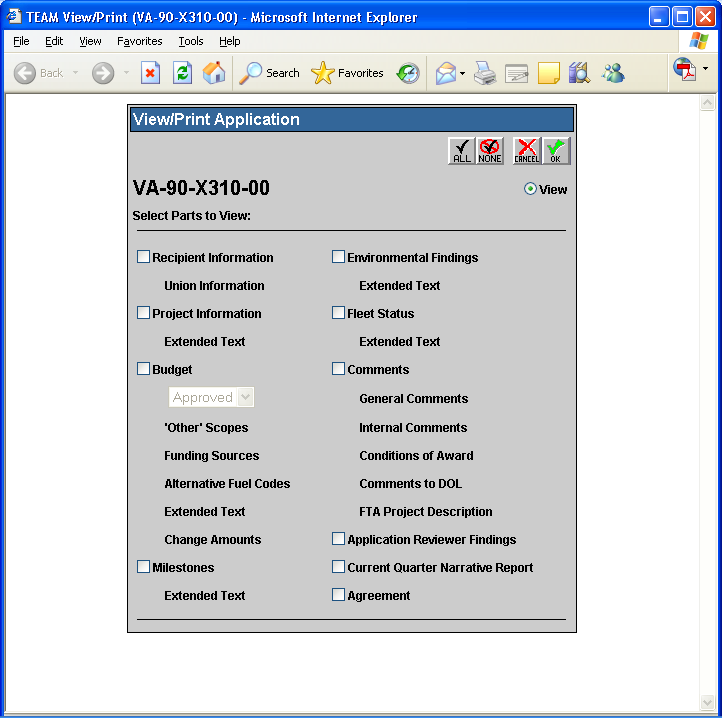Open the Tools menu
The width and height of the screenshot is (722, 718).
[191, 41]
